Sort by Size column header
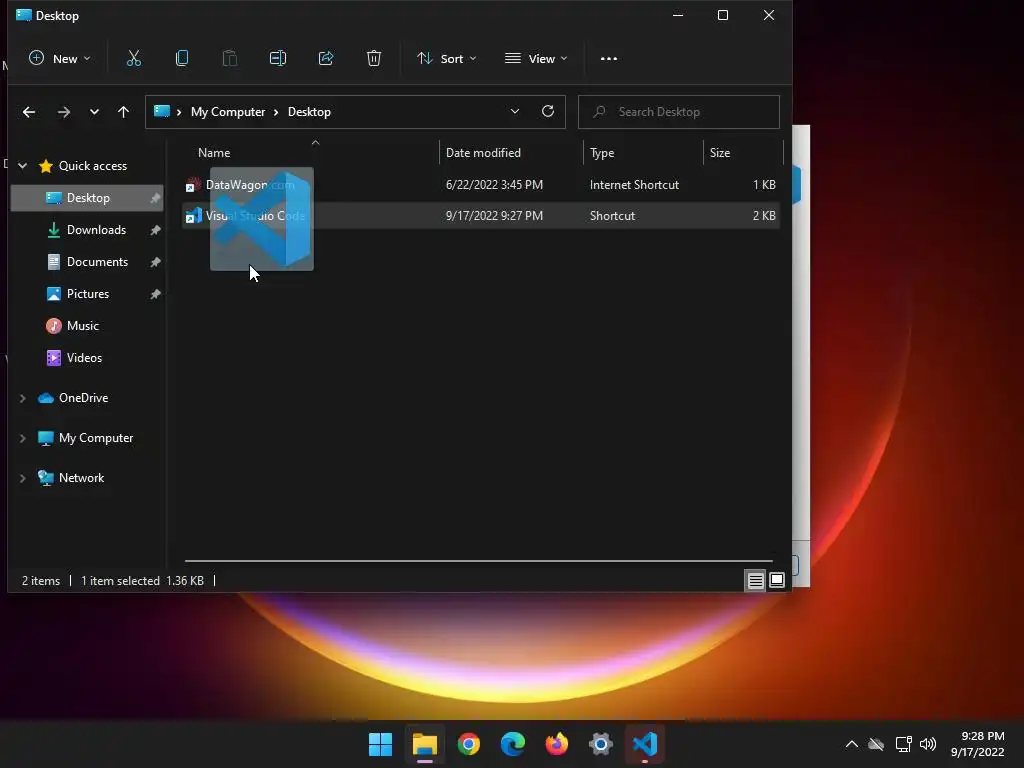The height and width of the screenshot is (768, 1024). pos(720,153)
